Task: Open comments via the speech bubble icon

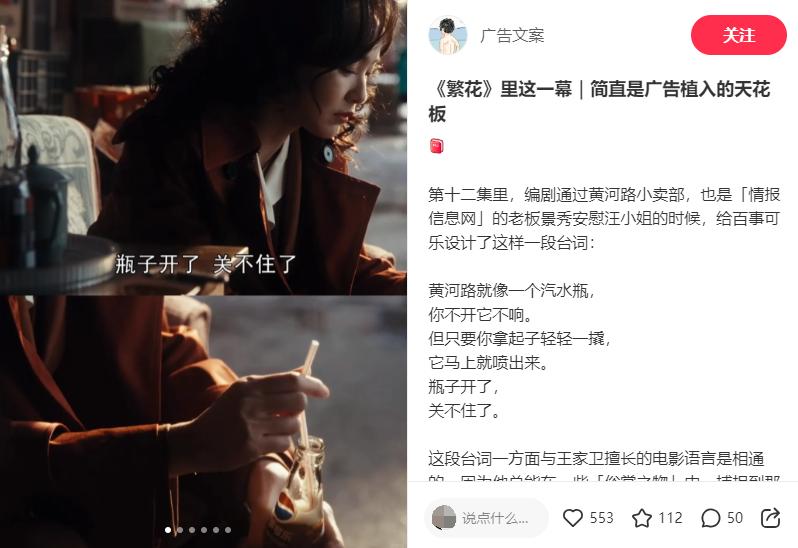Action: click(710, 518)
